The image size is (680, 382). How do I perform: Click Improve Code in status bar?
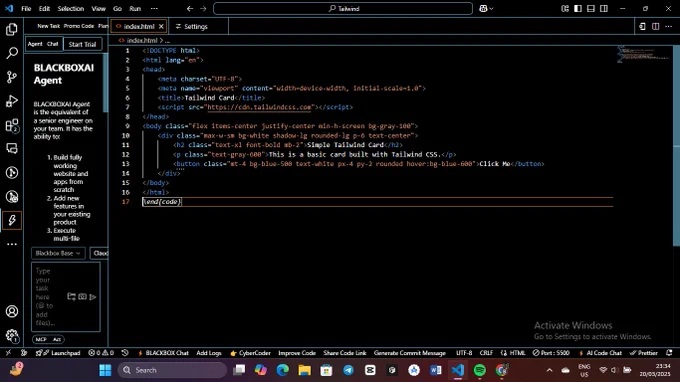point(297,353)
